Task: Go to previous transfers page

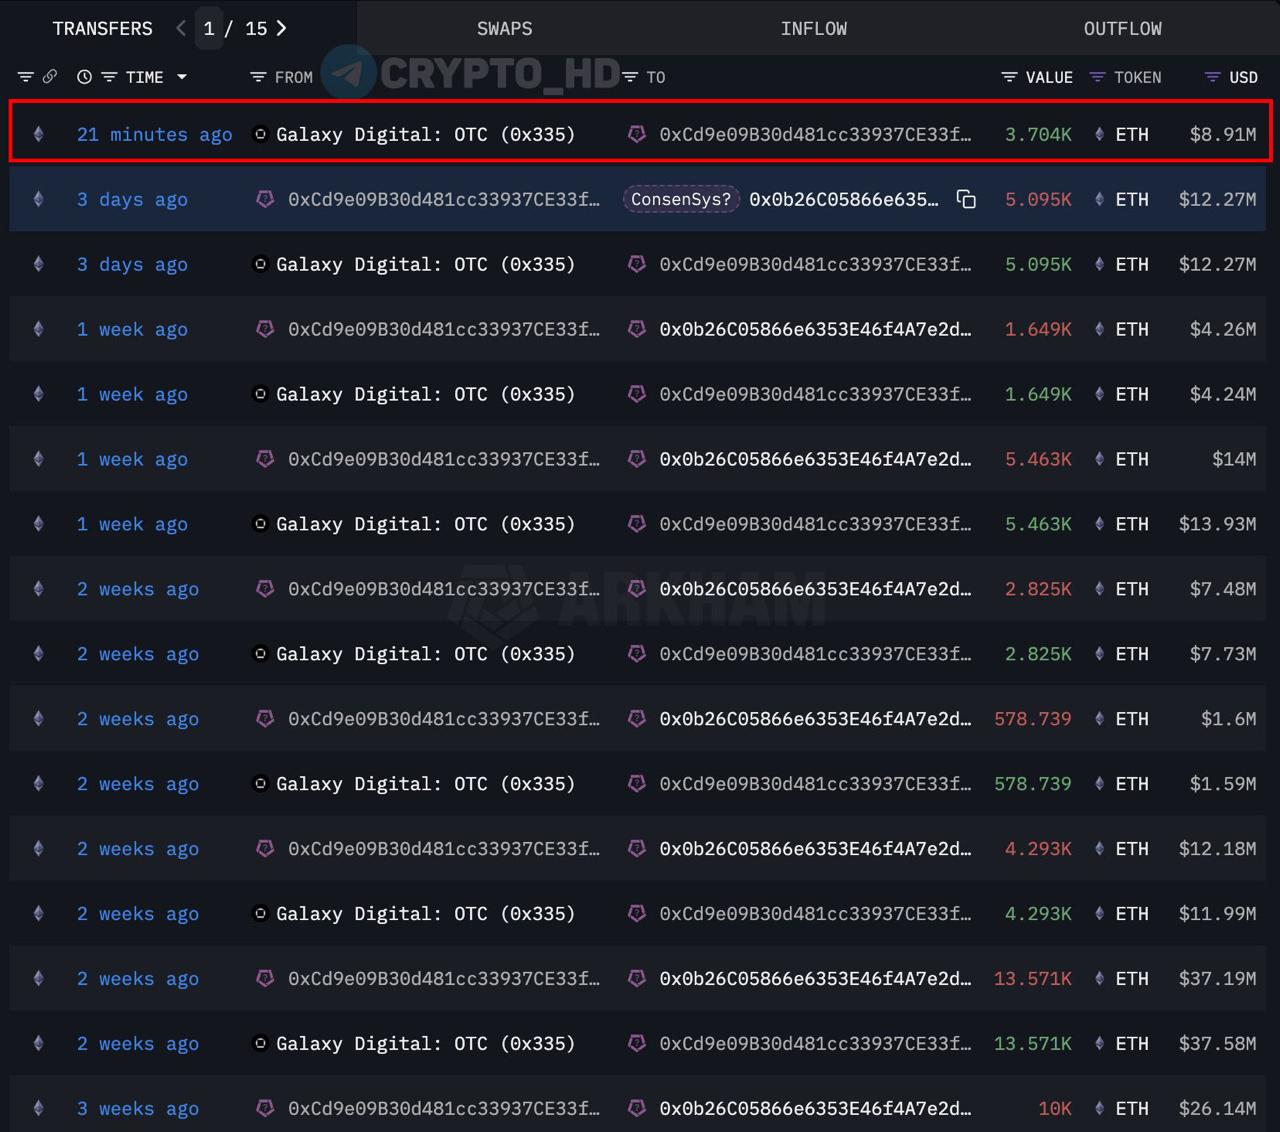Action: (x=181, y=28)
